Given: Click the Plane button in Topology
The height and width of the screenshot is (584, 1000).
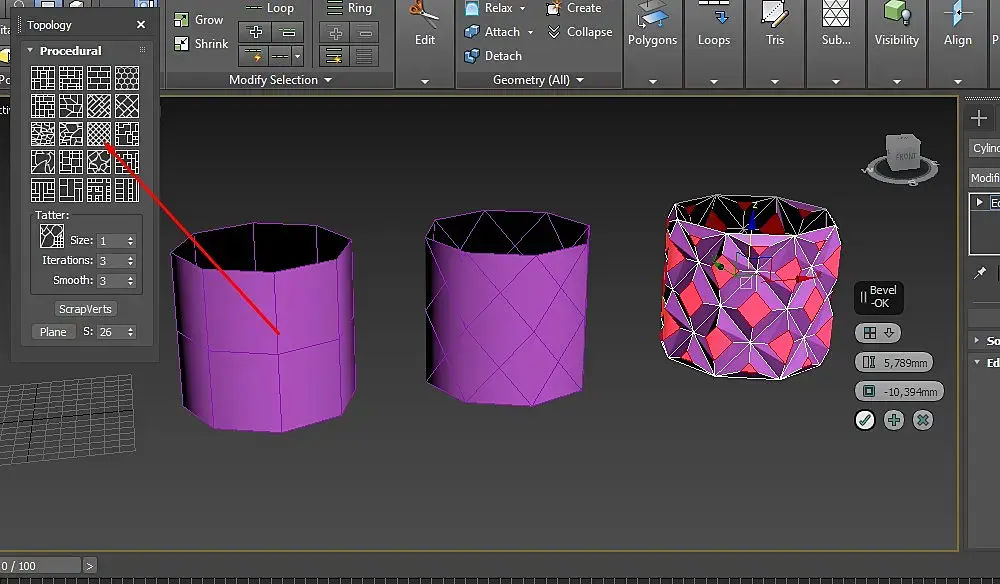Looking at the screenshot, I should click(x=53, y=332).
